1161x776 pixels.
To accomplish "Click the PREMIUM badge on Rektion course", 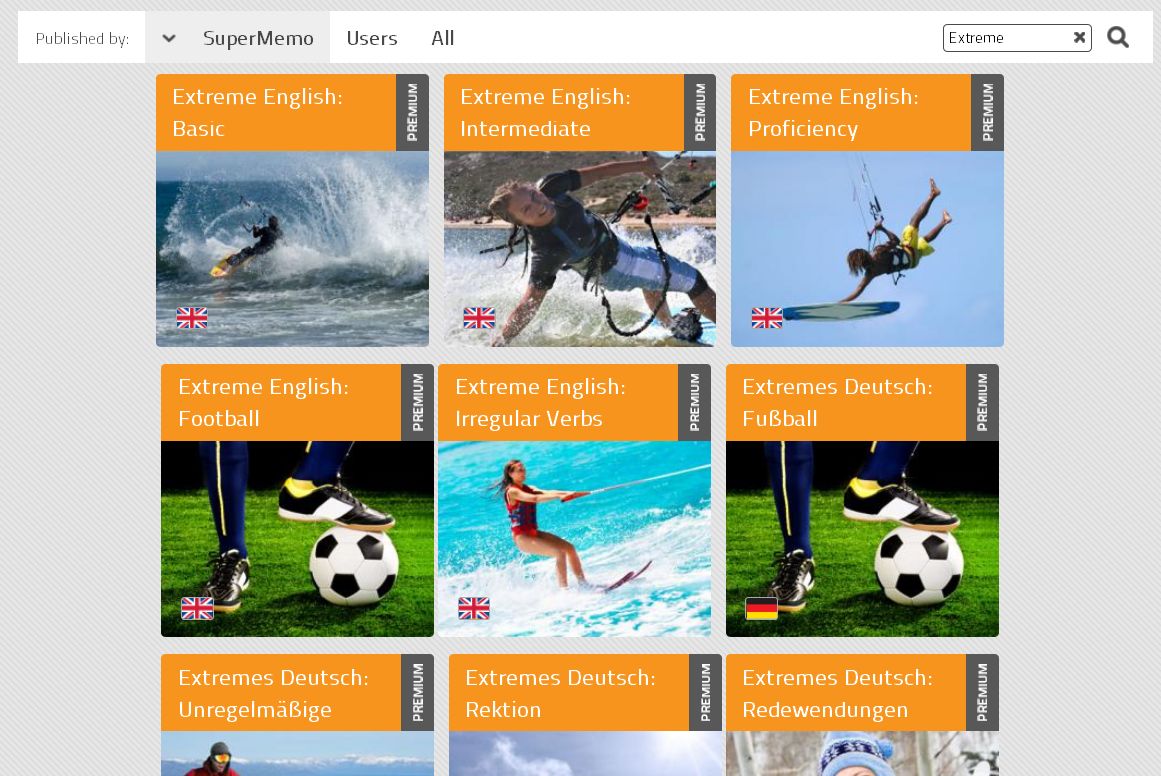I will click(x=706, y=693).
